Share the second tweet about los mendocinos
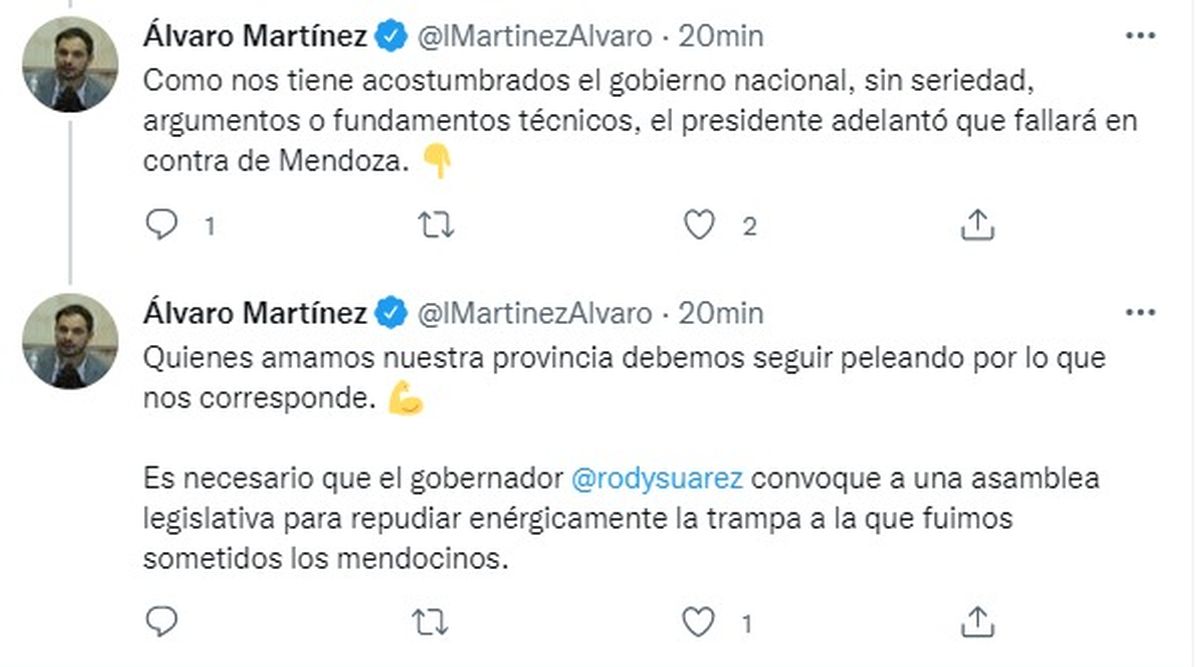The width and height of the screenshot is (1200, 667). coord(976,622)
